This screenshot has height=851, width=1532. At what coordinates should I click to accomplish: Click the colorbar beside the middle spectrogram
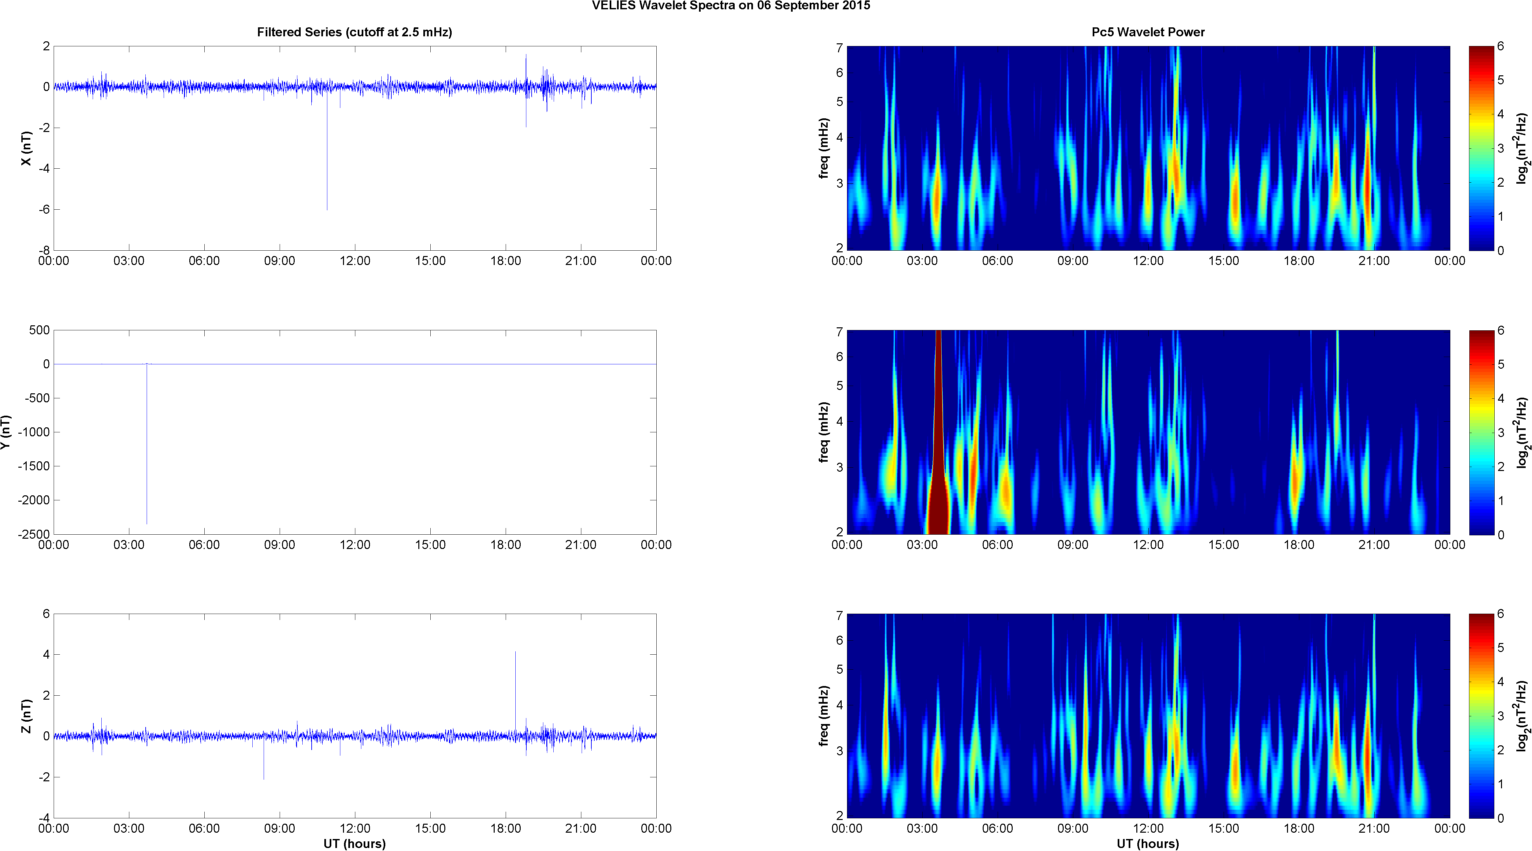(x=1481, y=432)
